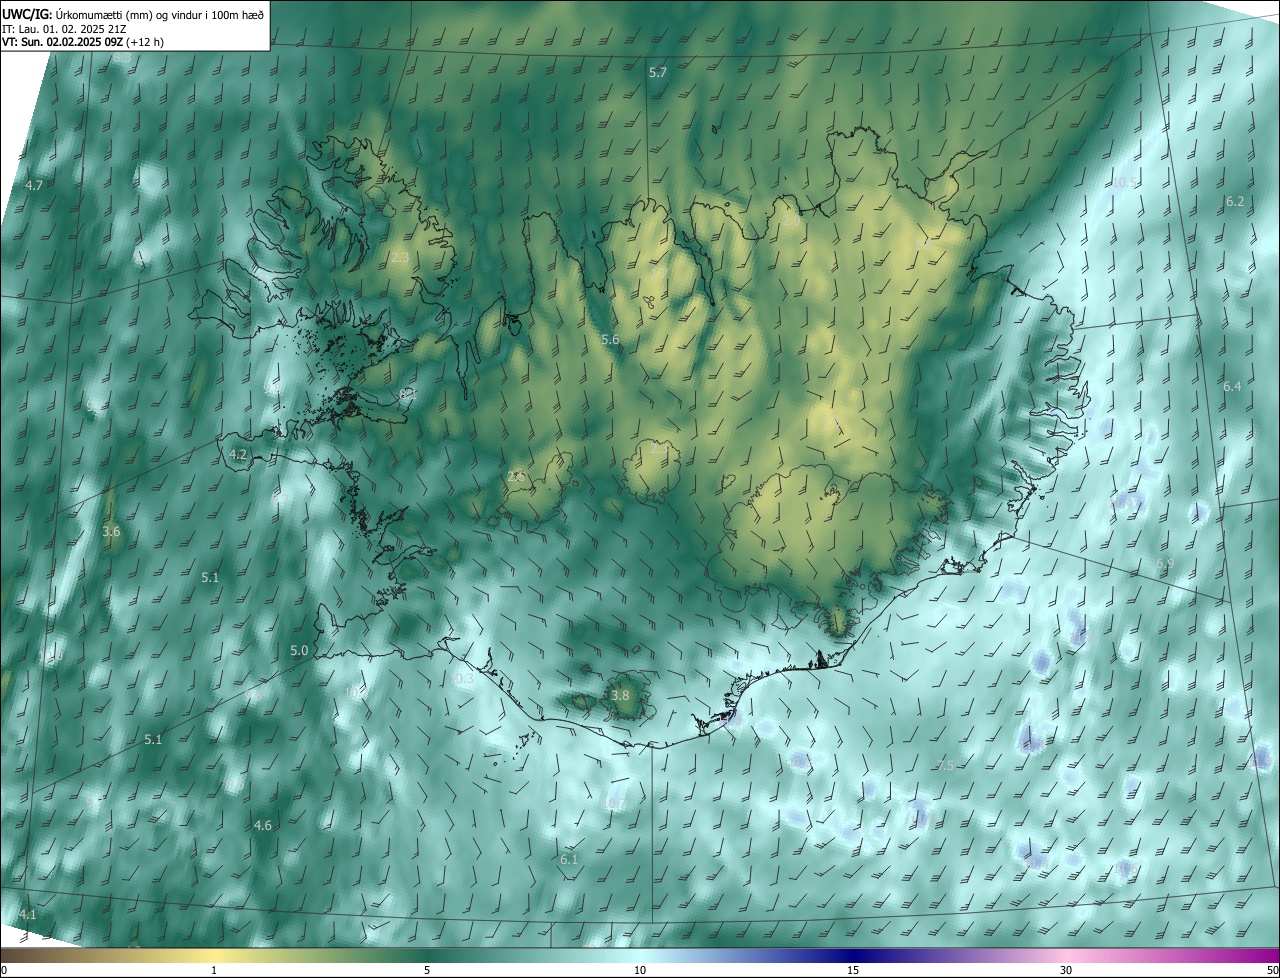Click the colour scale tick labelled 15
Viewport: 1280px width, 978px height.
pos(853,970)
